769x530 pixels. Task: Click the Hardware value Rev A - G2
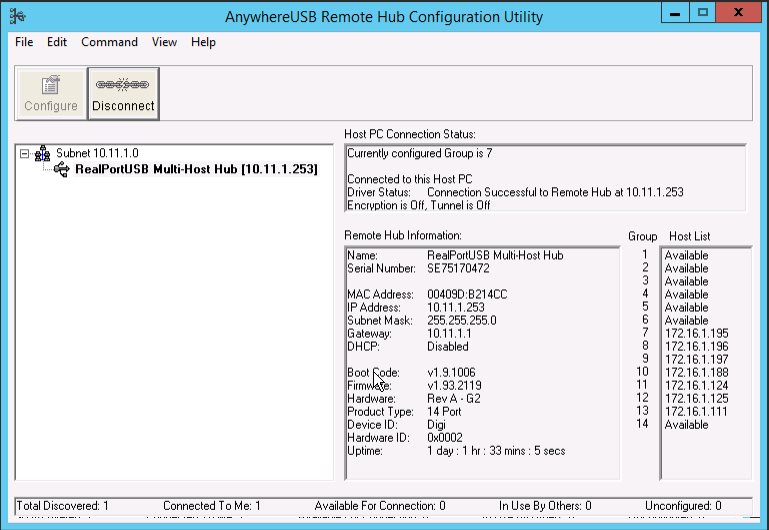[454, 399]
